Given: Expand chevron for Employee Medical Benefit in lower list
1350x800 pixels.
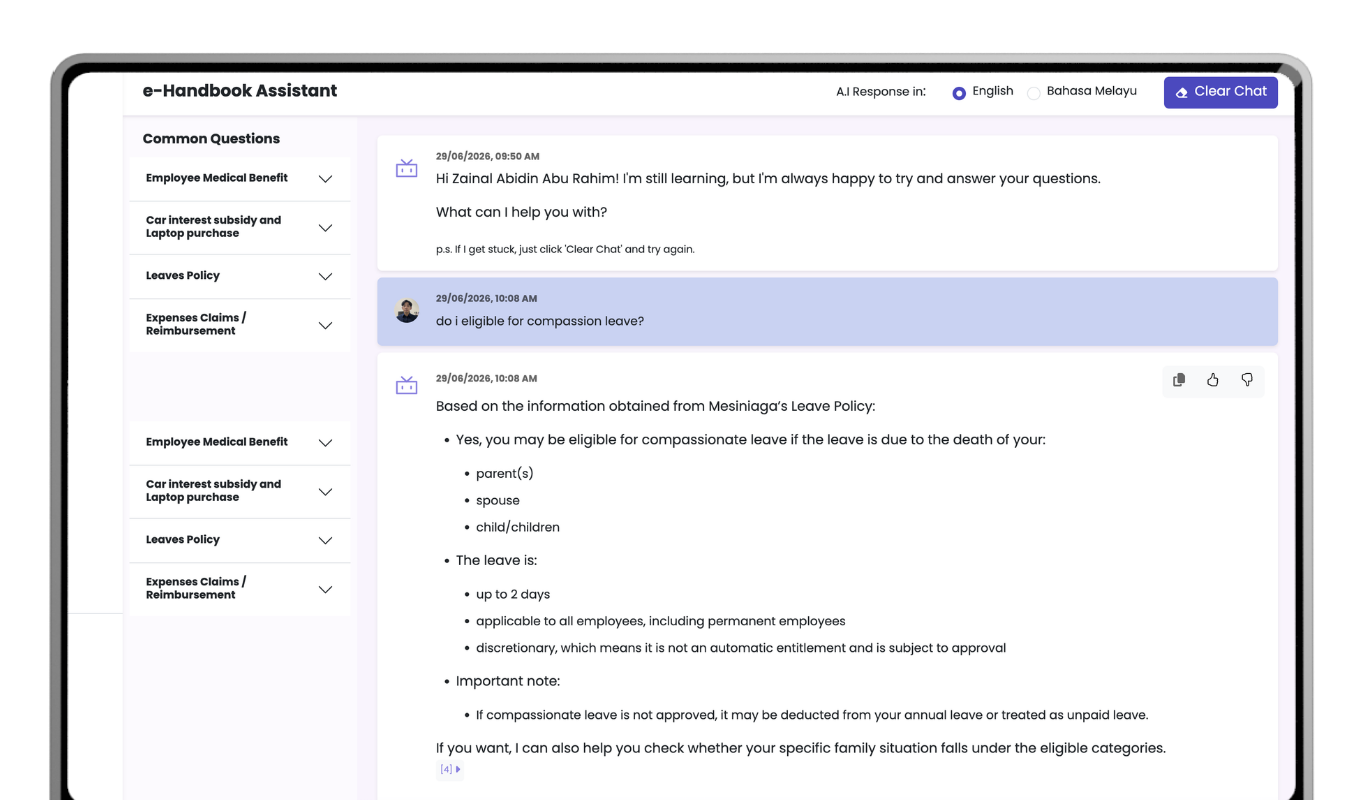Looking at the screenshot, I should tap(325, 443).
